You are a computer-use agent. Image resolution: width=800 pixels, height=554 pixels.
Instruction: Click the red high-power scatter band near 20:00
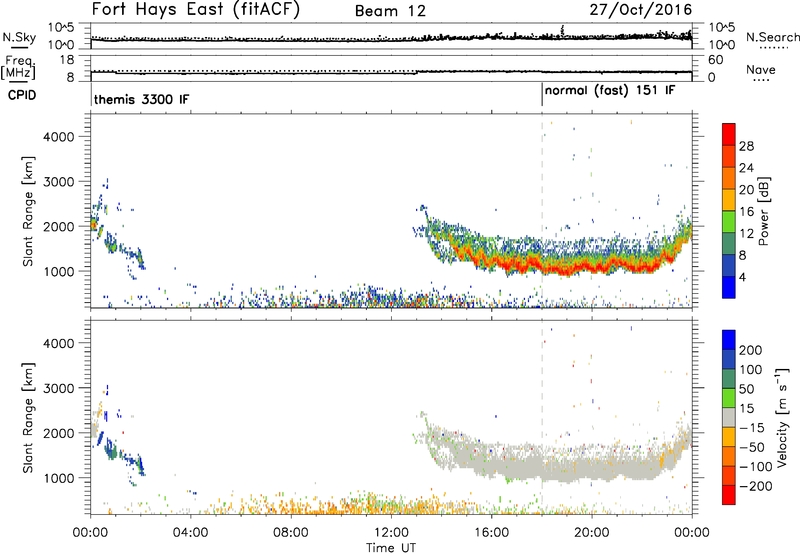click(x=592, y=266)
